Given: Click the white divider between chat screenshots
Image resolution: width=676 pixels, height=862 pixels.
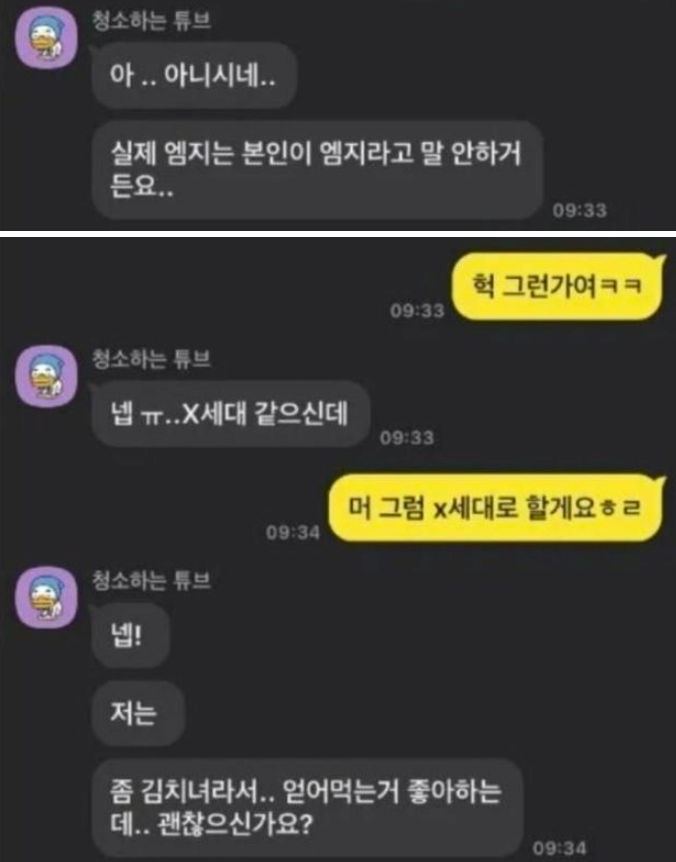Looking at the screenshot, I should pyautogui.click(x=338, y=234).
